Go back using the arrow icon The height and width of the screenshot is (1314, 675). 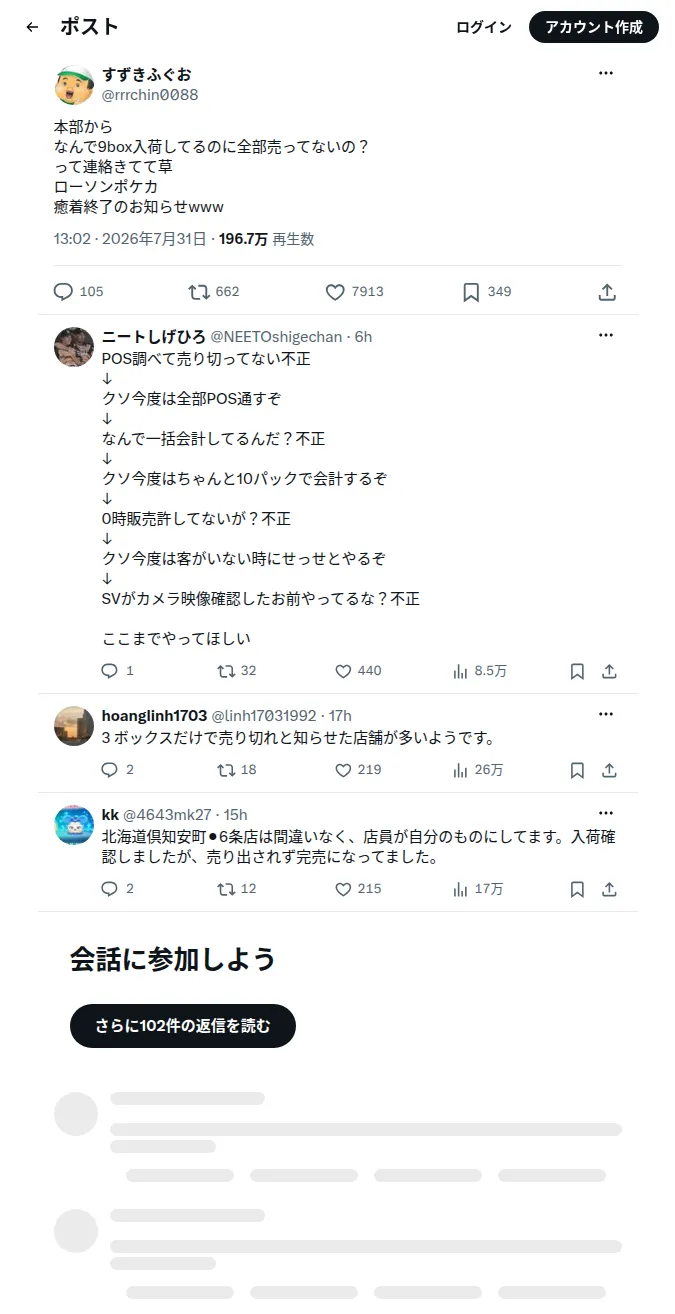pos(32,27)
